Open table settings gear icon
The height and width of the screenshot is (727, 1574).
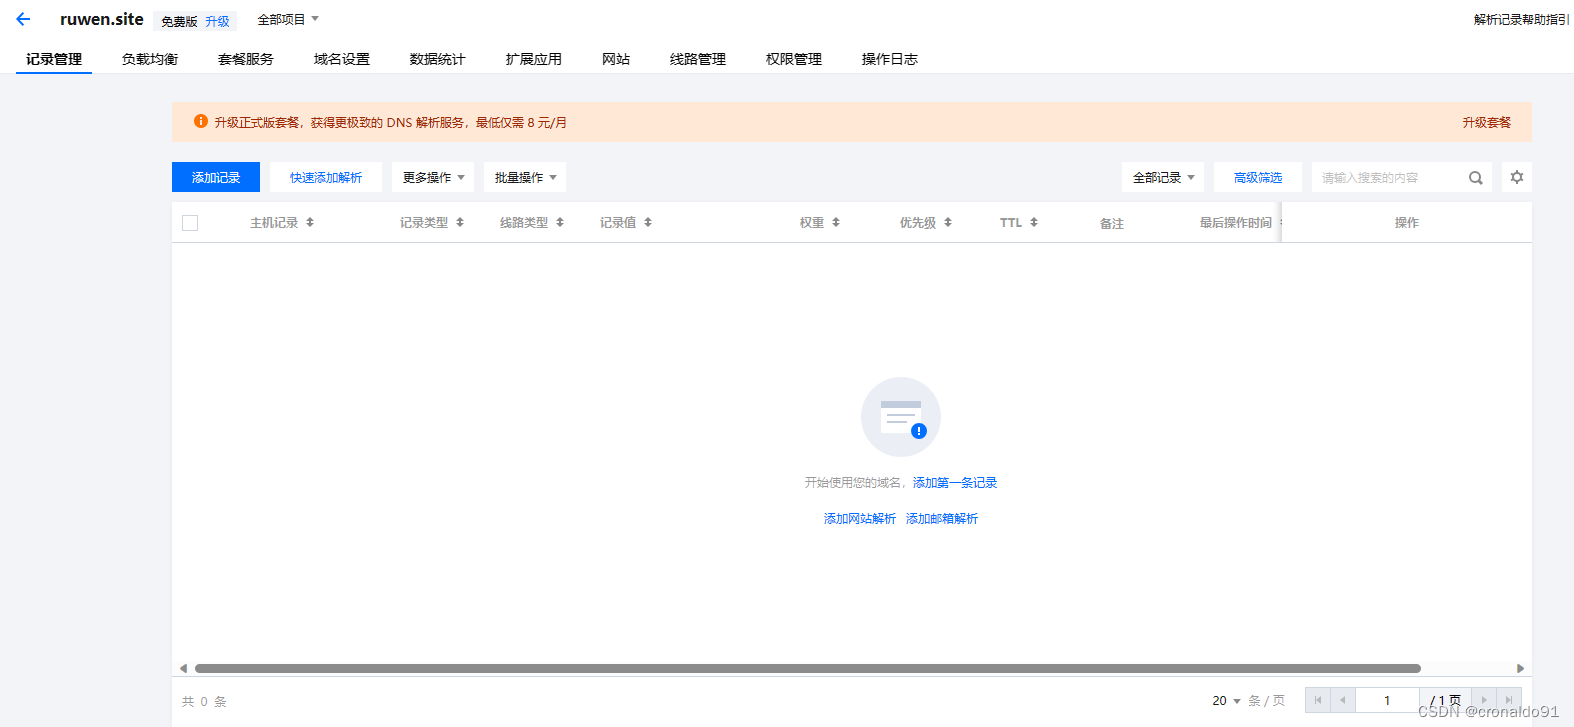pos(1517,177)
